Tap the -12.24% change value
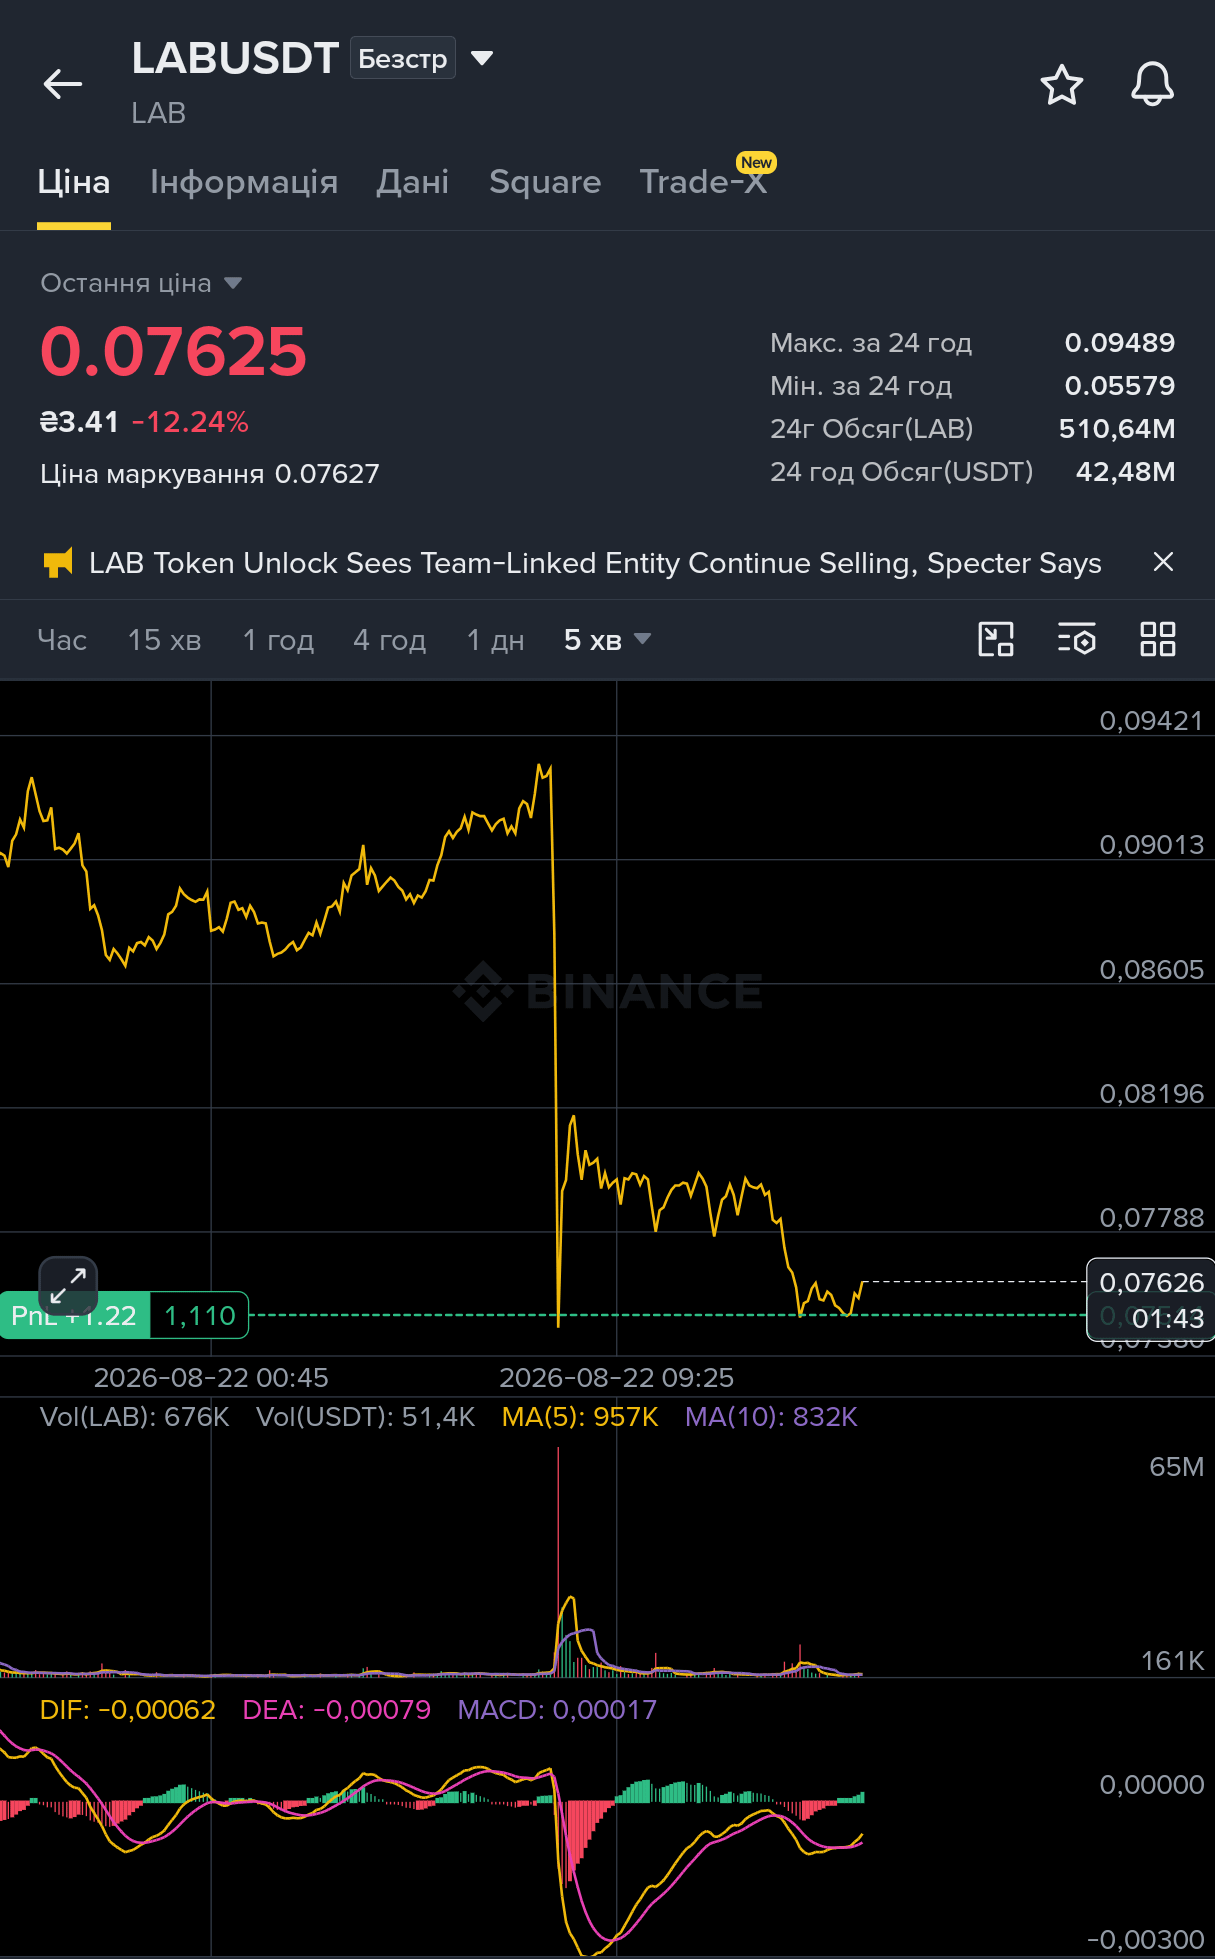The image size is (1215, 1959). 190,422
